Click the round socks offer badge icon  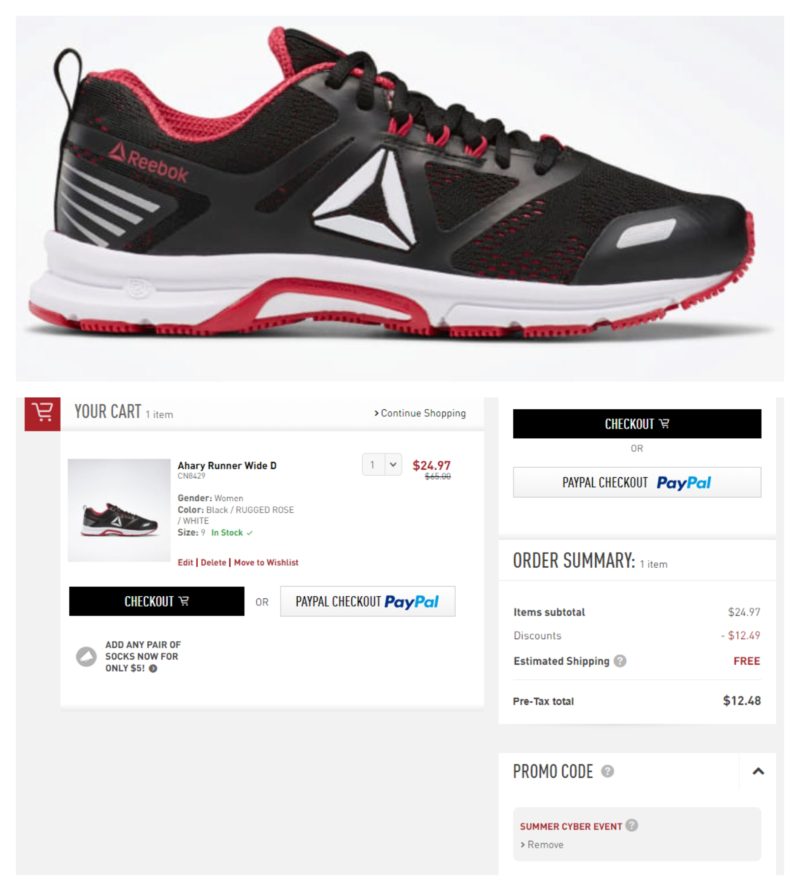pos(86,656)
